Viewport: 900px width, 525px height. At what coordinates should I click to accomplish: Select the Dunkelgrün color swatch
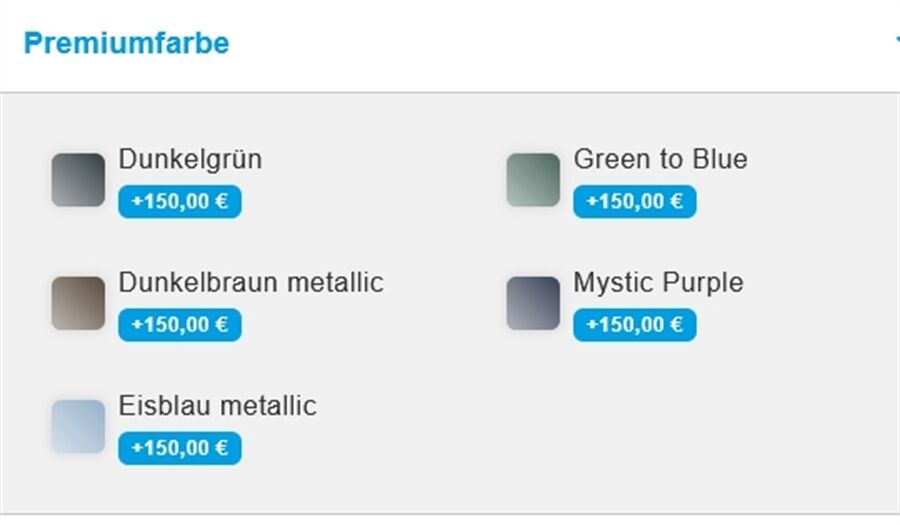(78, 180)
